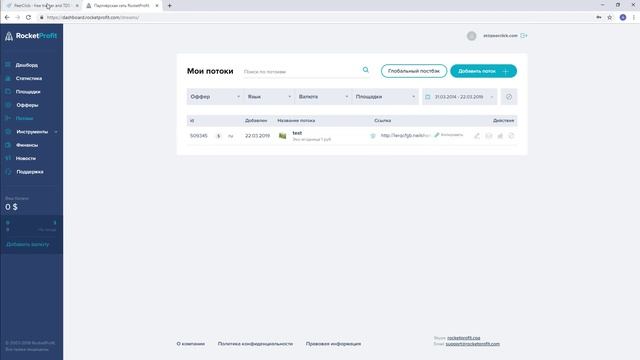
Task: Select the Потоки sidebar item
Action: tap(24, 118)
